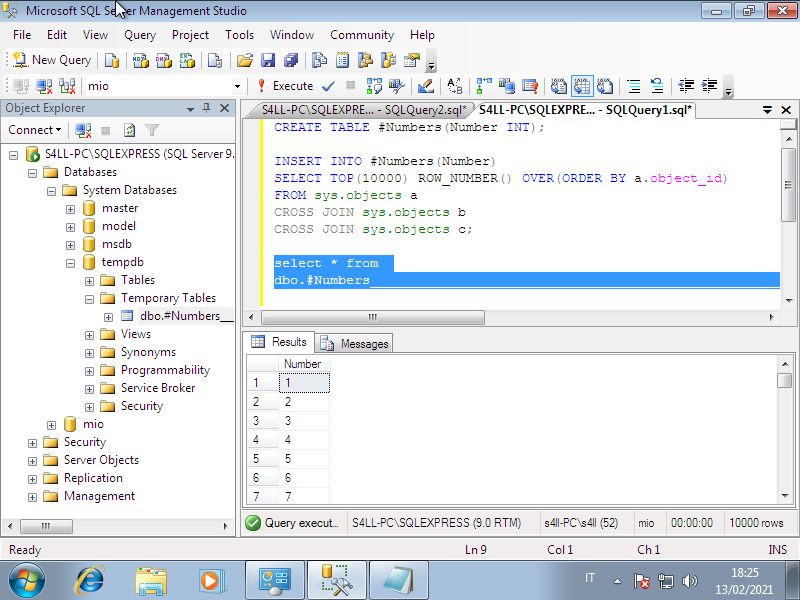This screenshot has height=600, width=800.
Task: Collapse the tempdb database node
Action: coord(70,264)
